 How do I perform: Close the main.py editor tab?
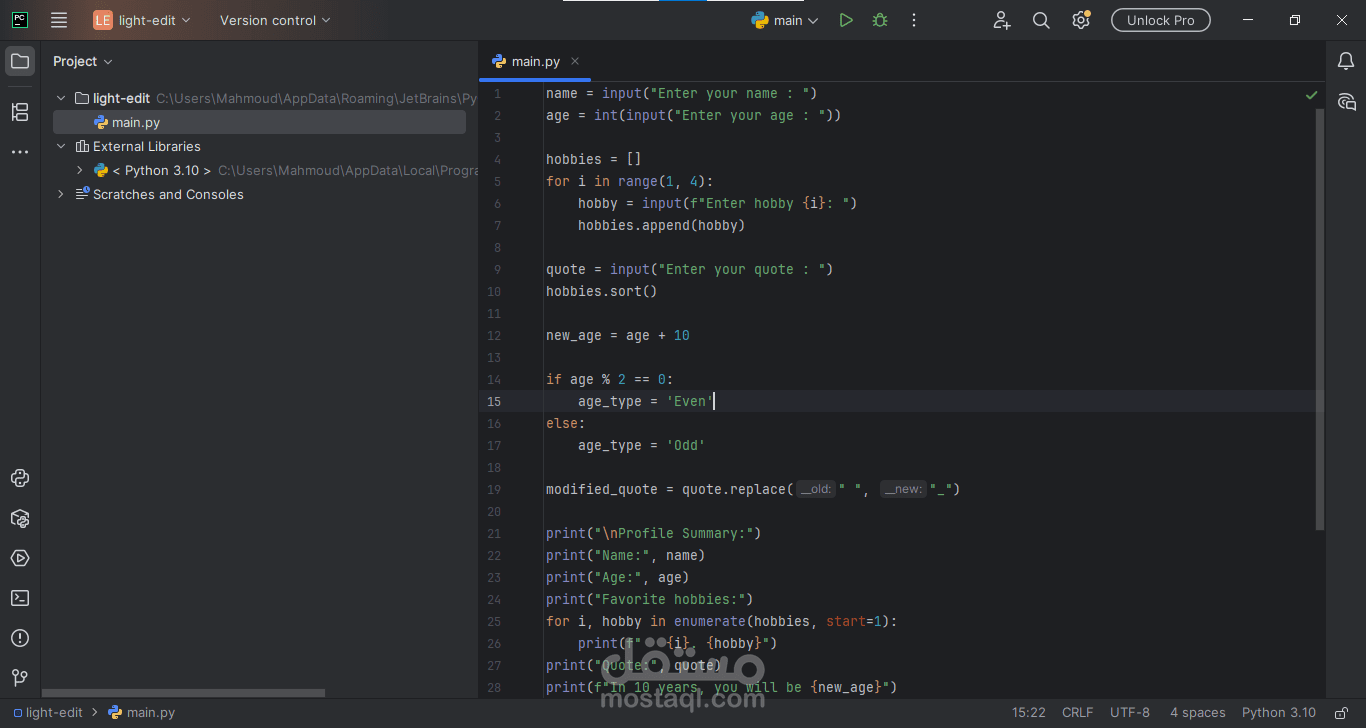[575, 61]
